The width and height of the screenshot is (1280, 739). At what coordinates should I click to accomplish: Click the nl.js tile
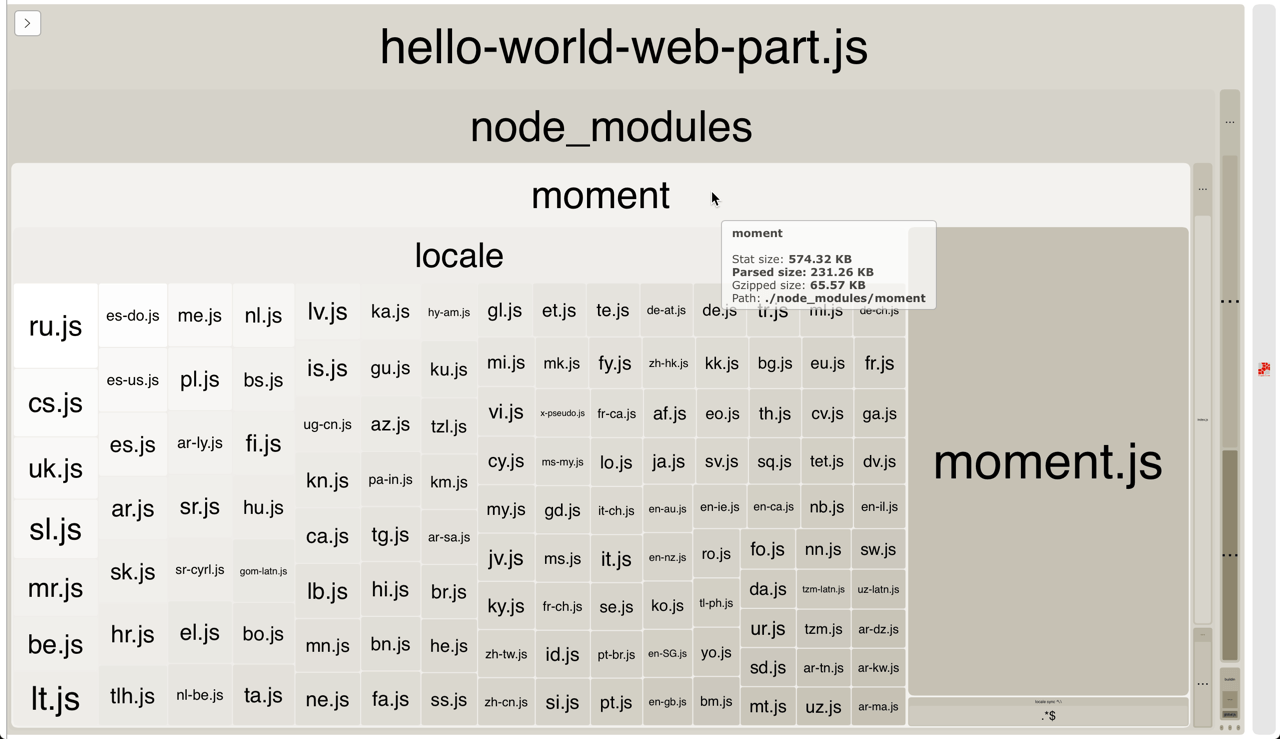(264, 316)
